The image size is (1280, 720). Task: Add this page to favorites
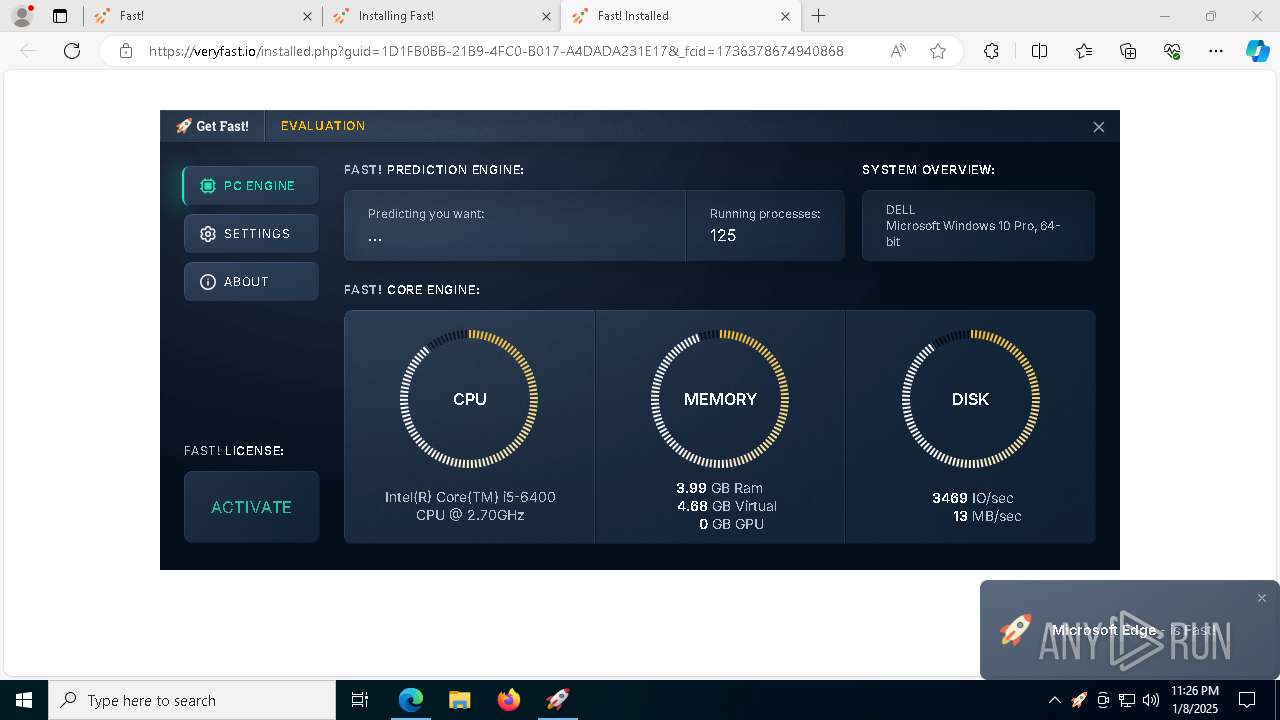click(x=938, y=51)
